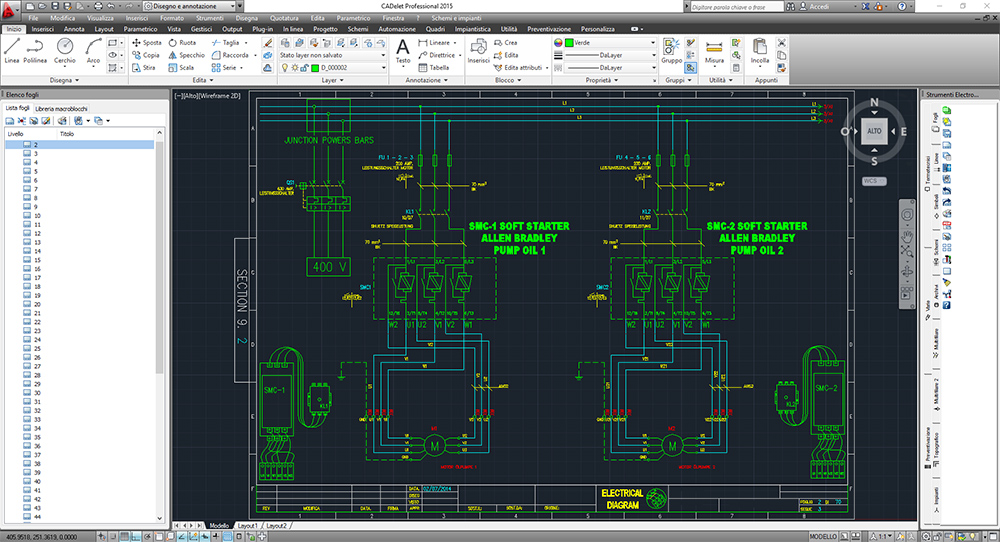Image resolution: width=1000 pixels, height=542 pixels.
Task: Activate the Polilinea tool
Action: click(x=35, y=51)
